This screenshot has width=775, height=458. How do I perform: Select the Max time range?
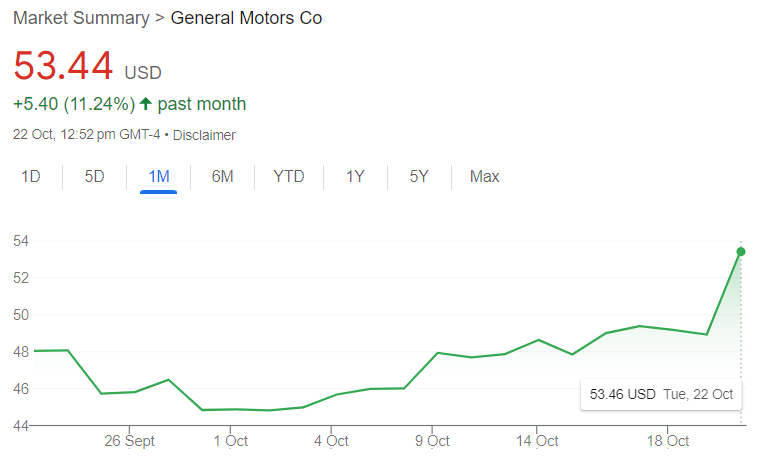pos(484,177)
